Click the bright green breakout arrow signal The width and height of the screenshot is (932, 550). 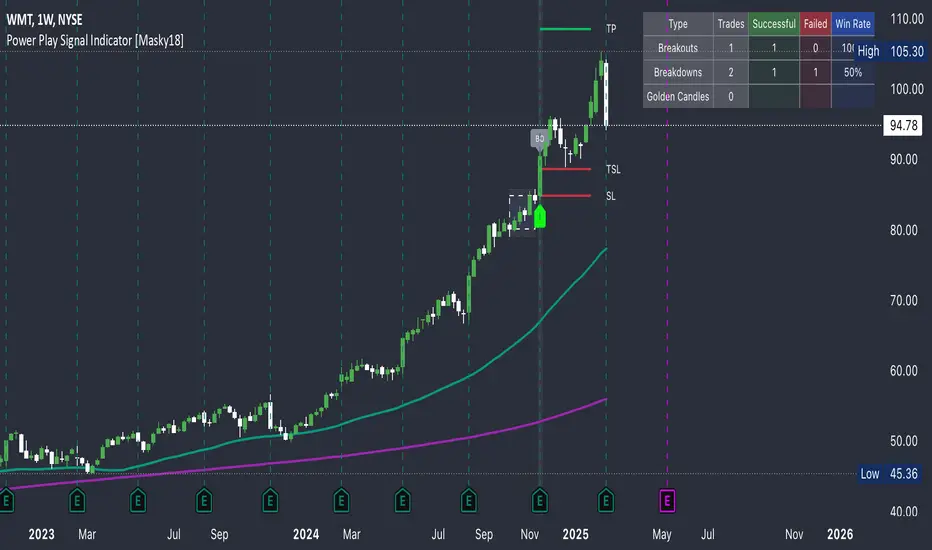(x=540, y=217)
